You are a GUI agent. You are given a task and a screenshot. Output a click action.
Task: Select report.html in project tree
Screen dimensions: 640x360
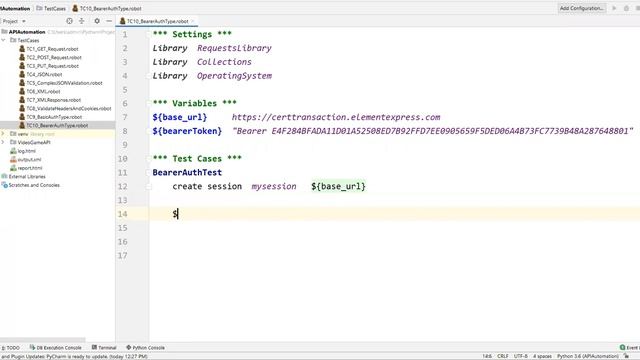tap(30, 168)
